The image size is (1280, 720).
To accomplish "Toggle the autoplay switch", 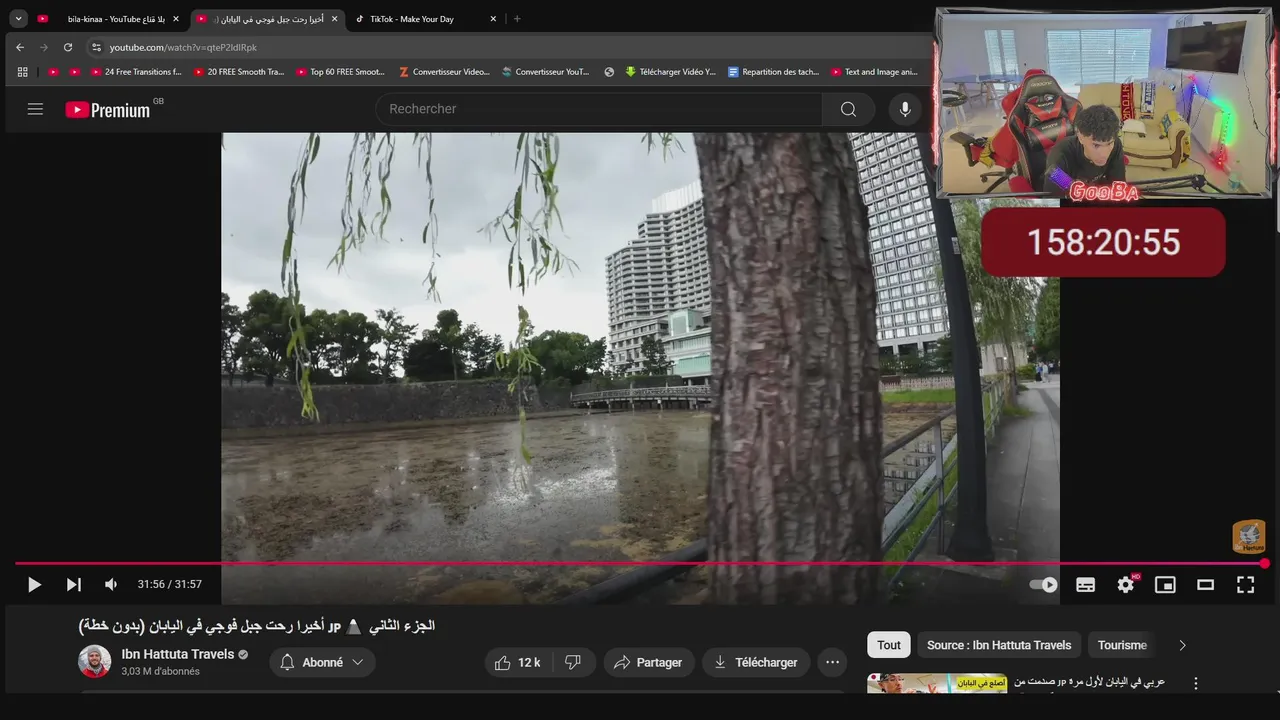I will (x=1043, y=585).
